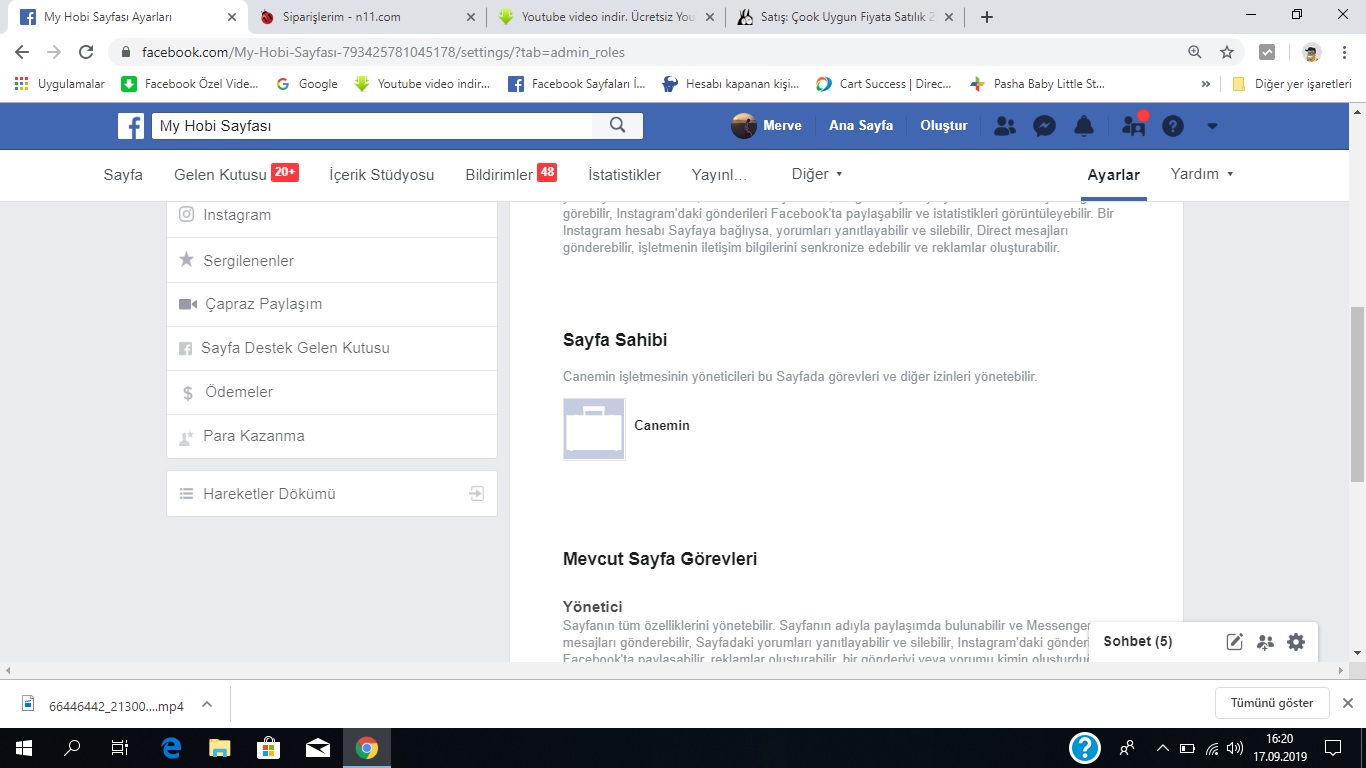The height and width of the screenshot is (768, 1366).
Task: Switch to the İstatistikler tab
Action: tap(624, 175)
